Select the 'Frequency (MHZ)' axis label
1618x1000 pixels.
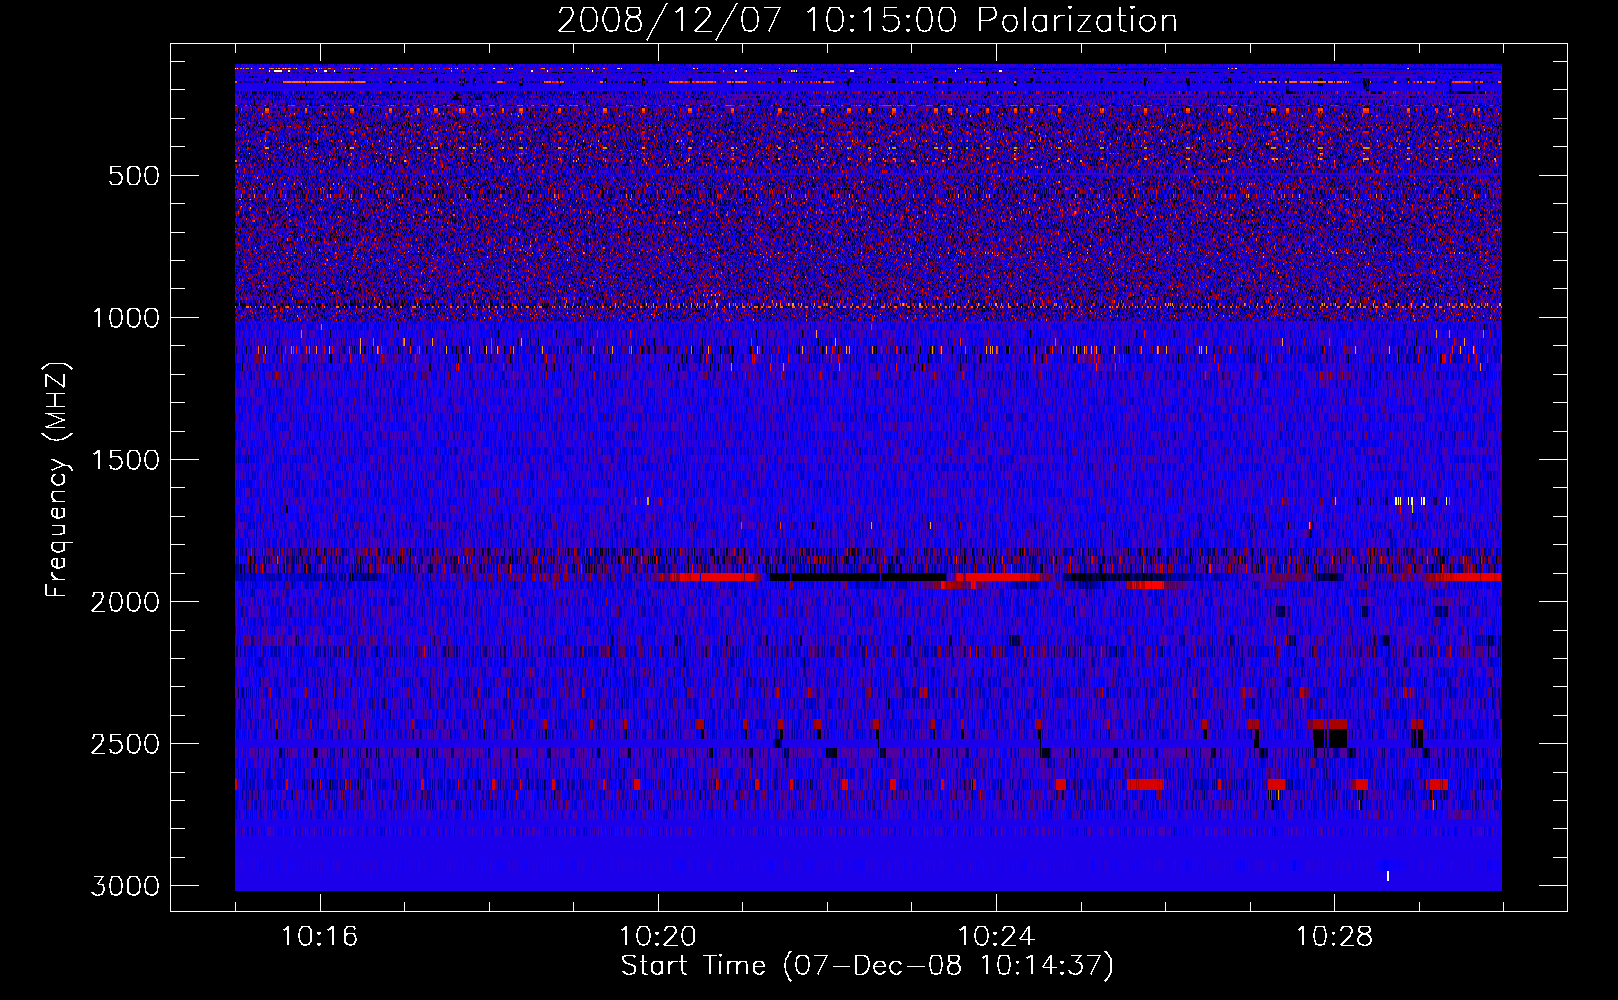(x=57, y=480)
